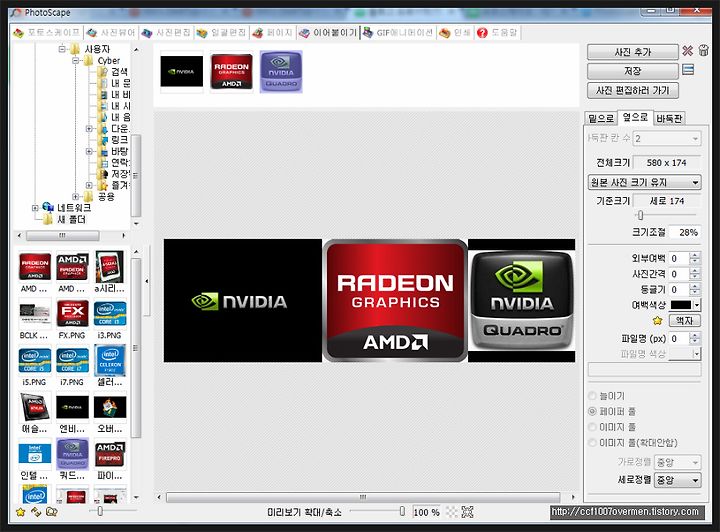The height and width of the screenshot is (532, 720).
Task: Collapse the 사용자 folder tree node
Action: coord(62,49)
